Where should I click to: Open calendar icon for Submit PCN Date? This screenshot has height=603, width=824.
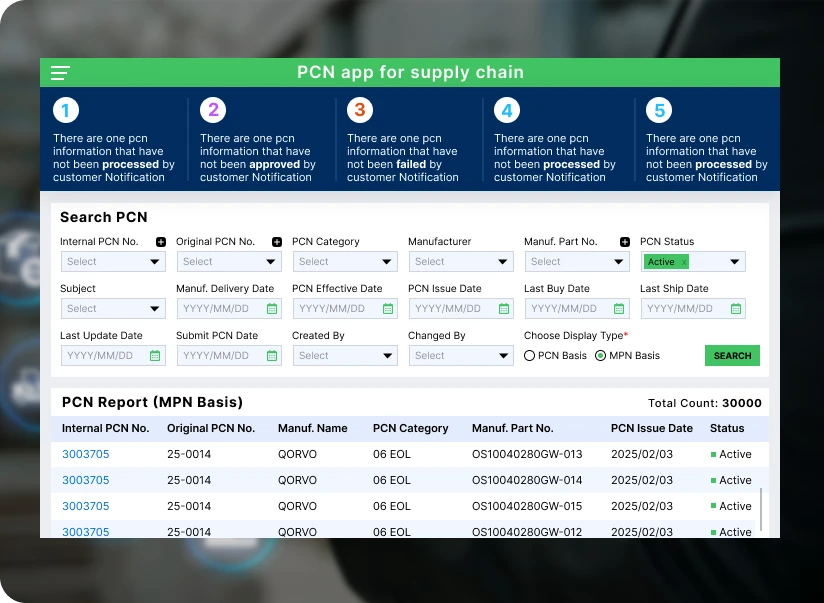pos(272,356)
